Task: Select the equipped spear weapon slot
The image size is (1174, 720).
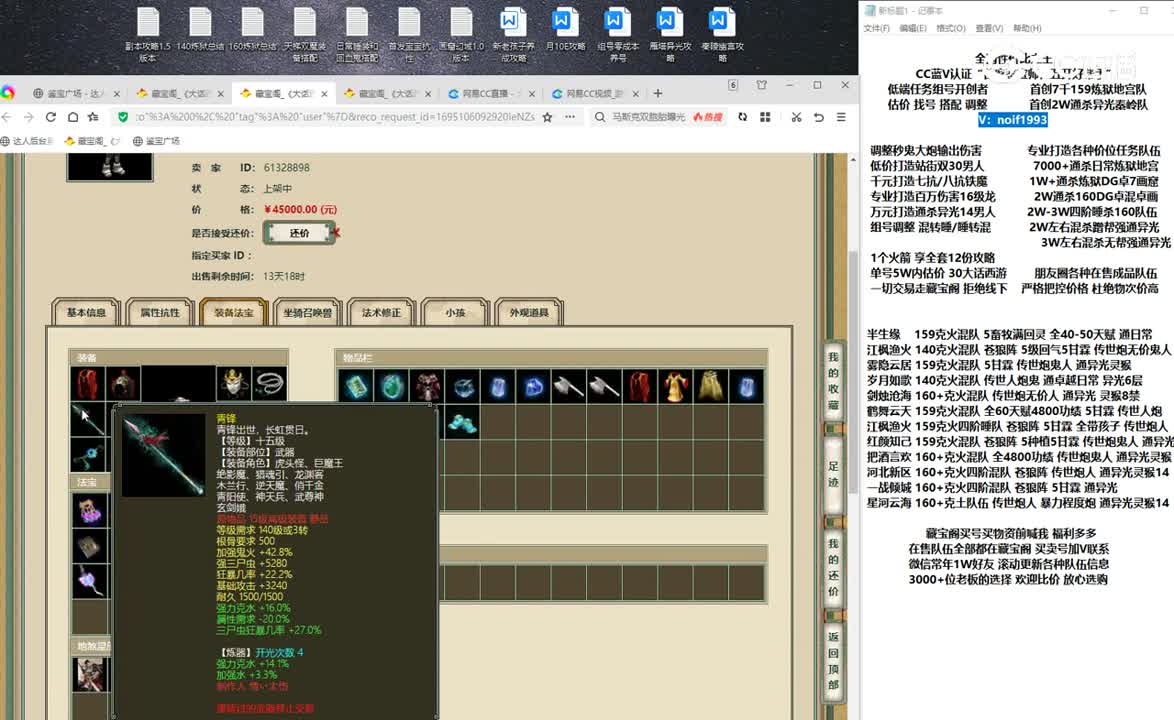Action: 88,419
